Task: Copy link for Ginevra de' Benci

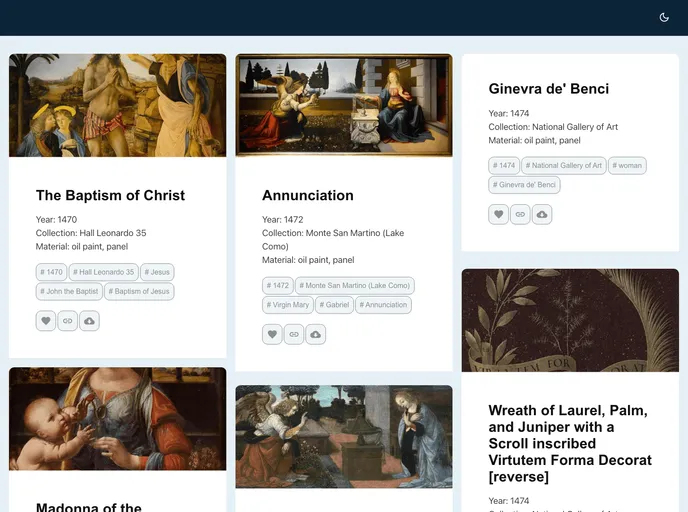Action: pyautogui.click(x=520, y=214)
